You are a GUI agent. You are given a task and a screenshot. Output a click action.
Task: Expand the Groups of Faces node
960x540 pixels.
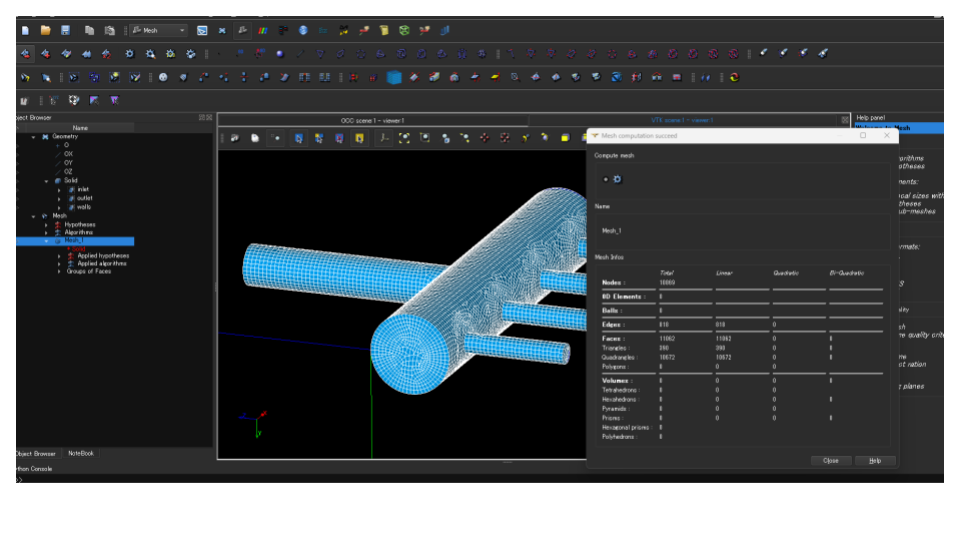[x=59, y=271]
